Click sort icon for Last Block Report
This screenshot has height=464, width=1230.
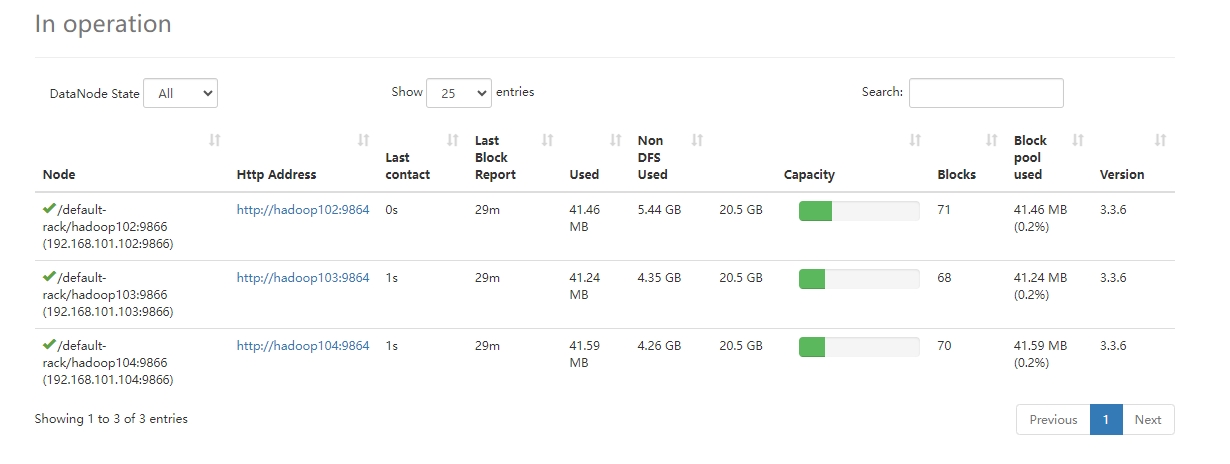[x=547, y=141]
